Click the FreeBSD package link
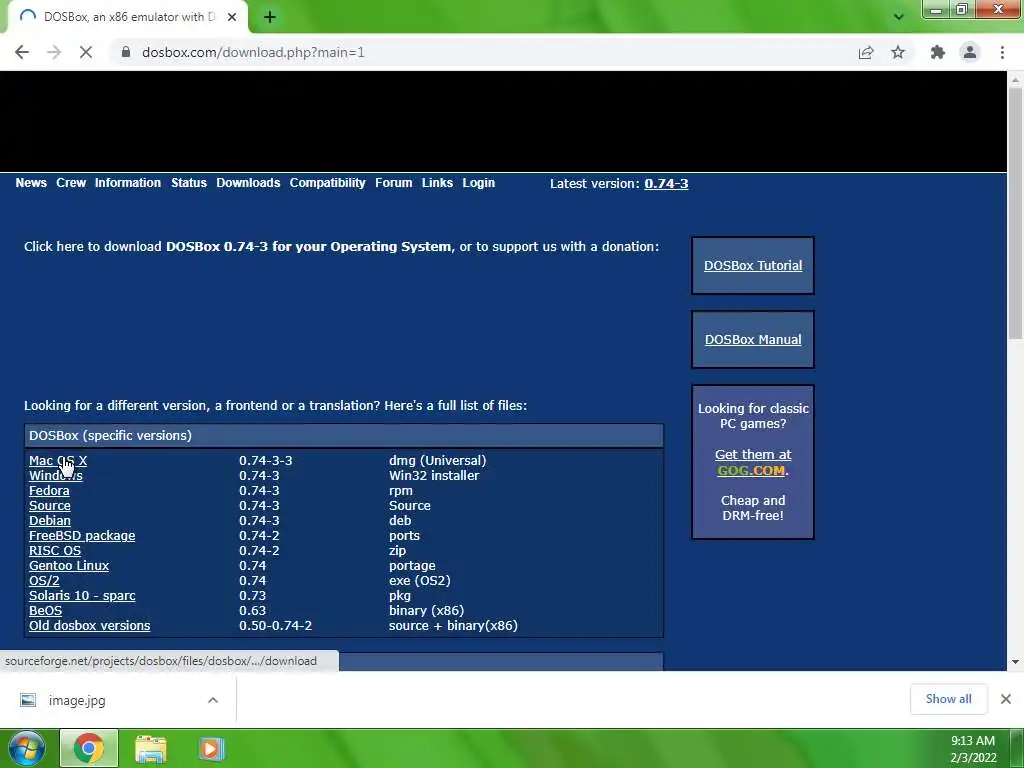The width and height of the screenshot is (1024, 768). tap(82, 536)
